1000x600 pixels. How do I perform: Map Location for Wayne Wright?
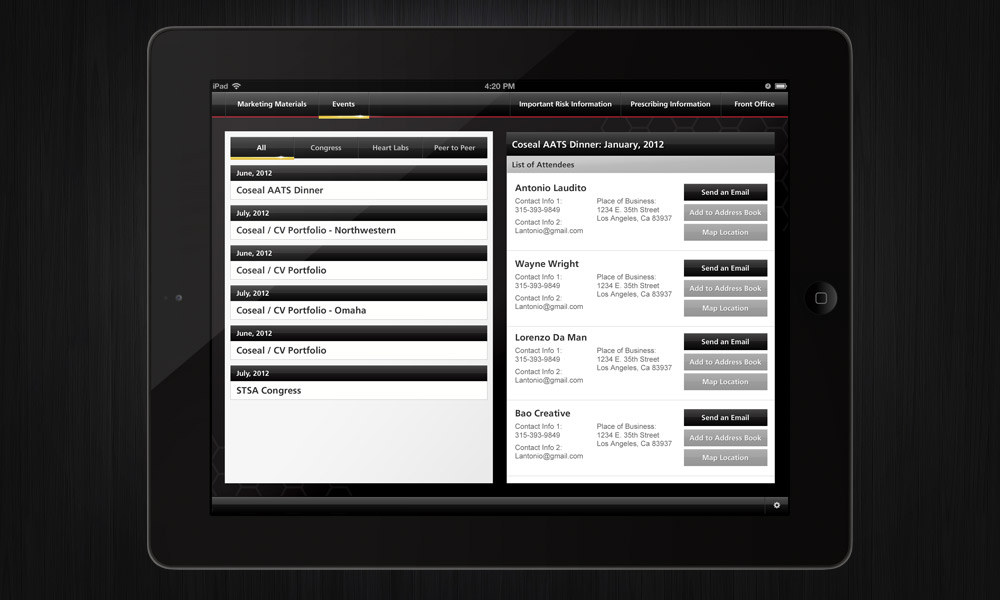tap(725, 308)
